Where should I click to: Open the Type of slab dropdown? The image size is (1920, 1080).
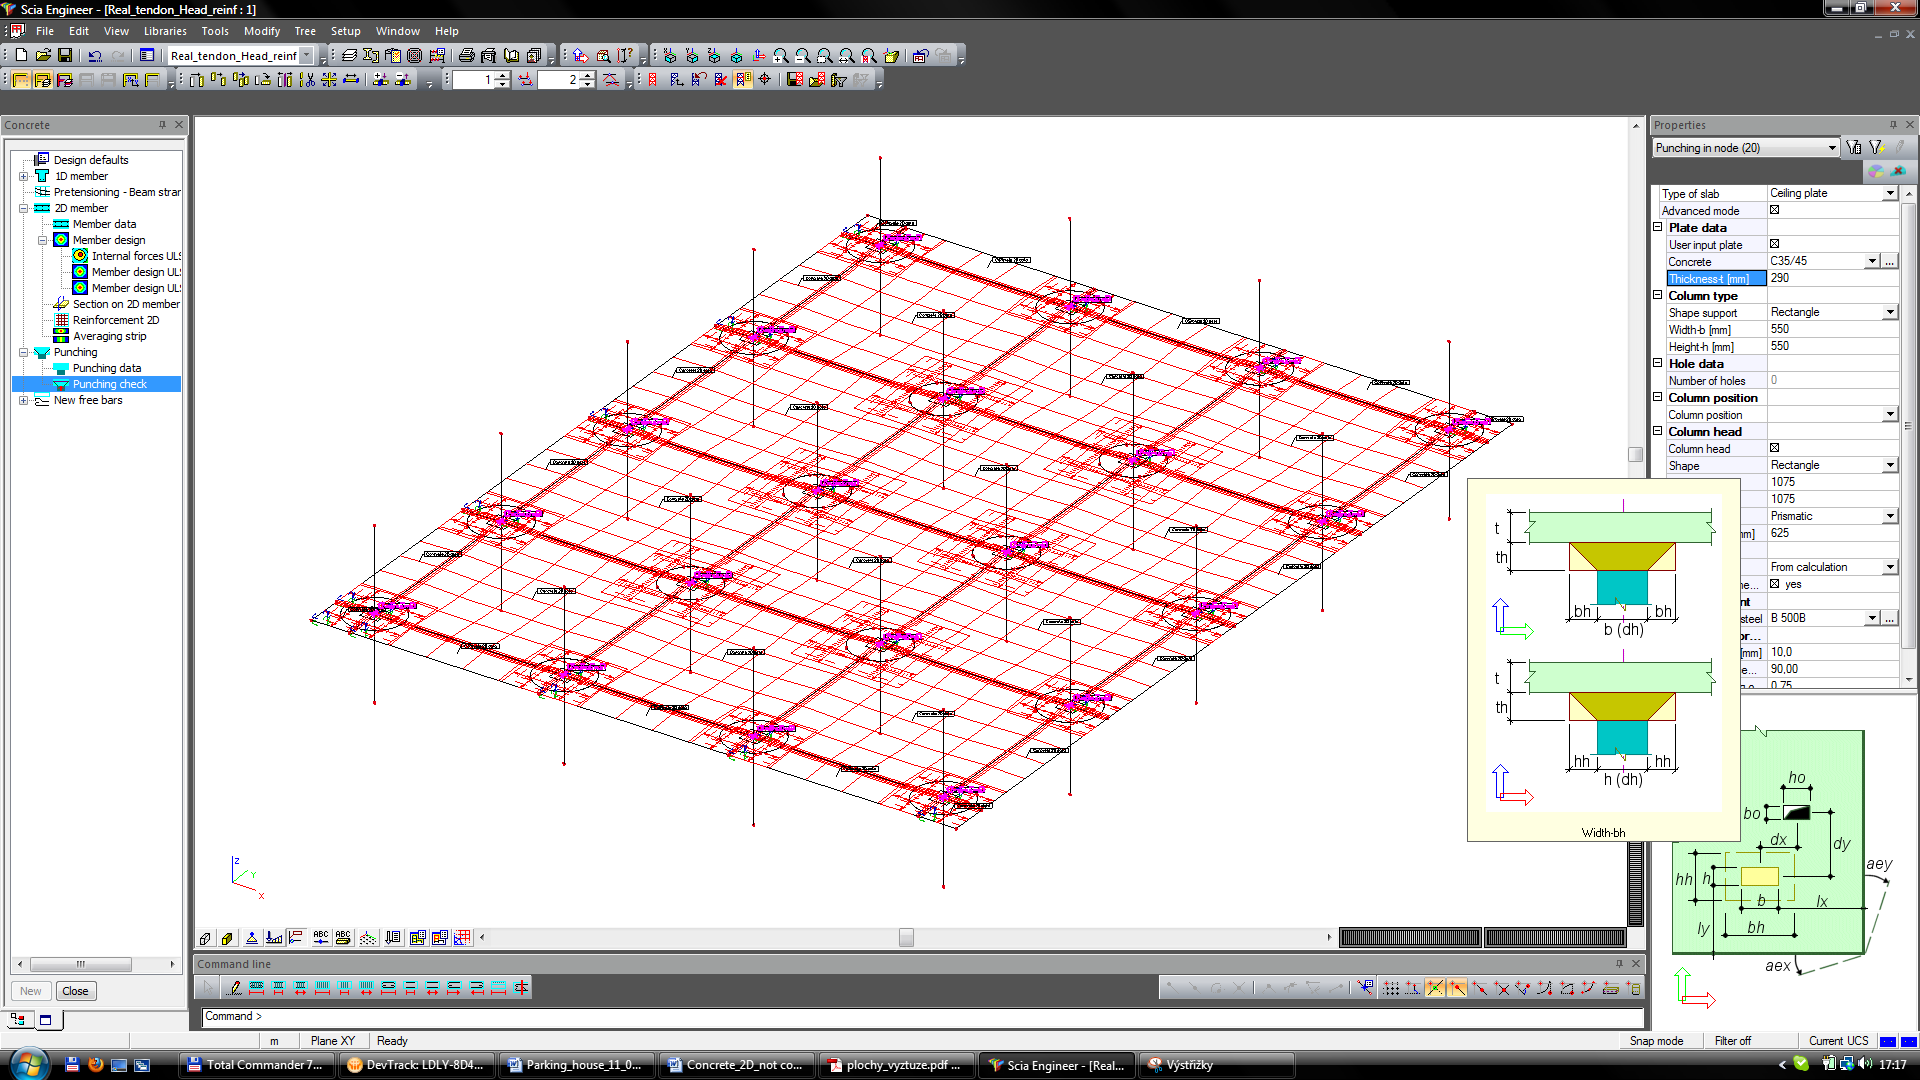click(1890, 193)
